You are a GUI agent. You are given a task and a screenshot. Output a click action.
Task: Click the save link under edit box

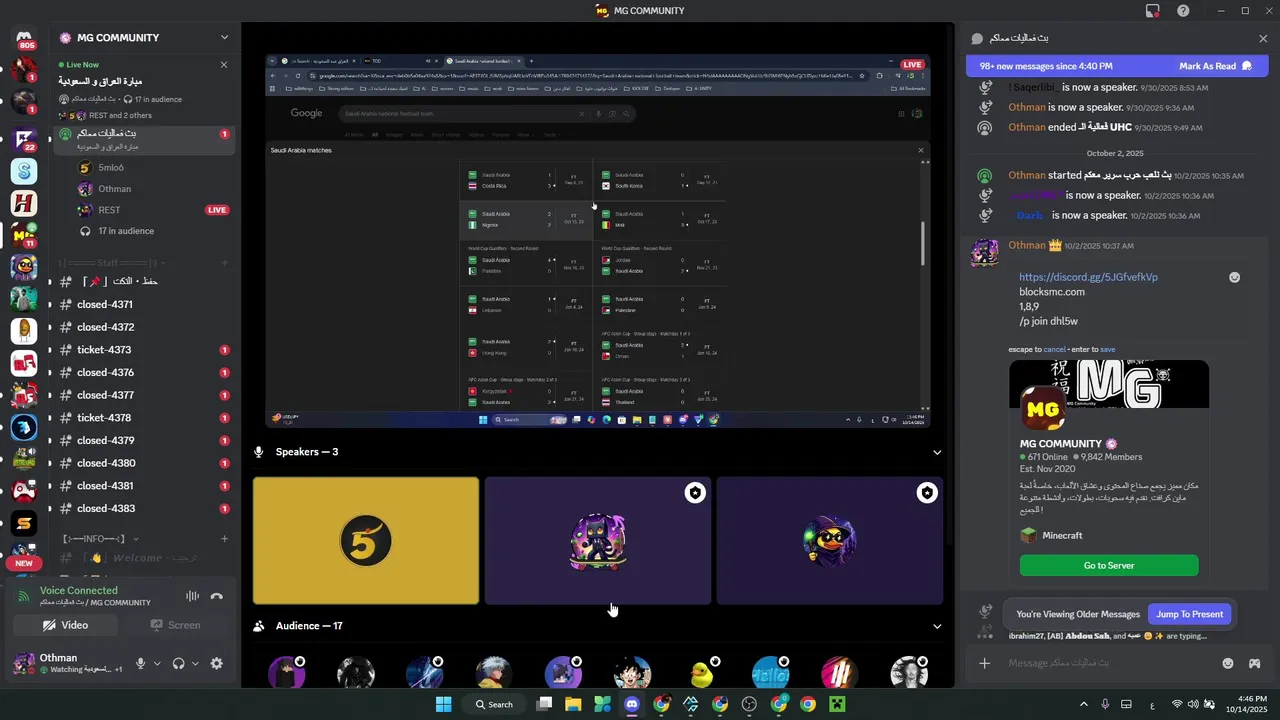tap(1107, 349)
